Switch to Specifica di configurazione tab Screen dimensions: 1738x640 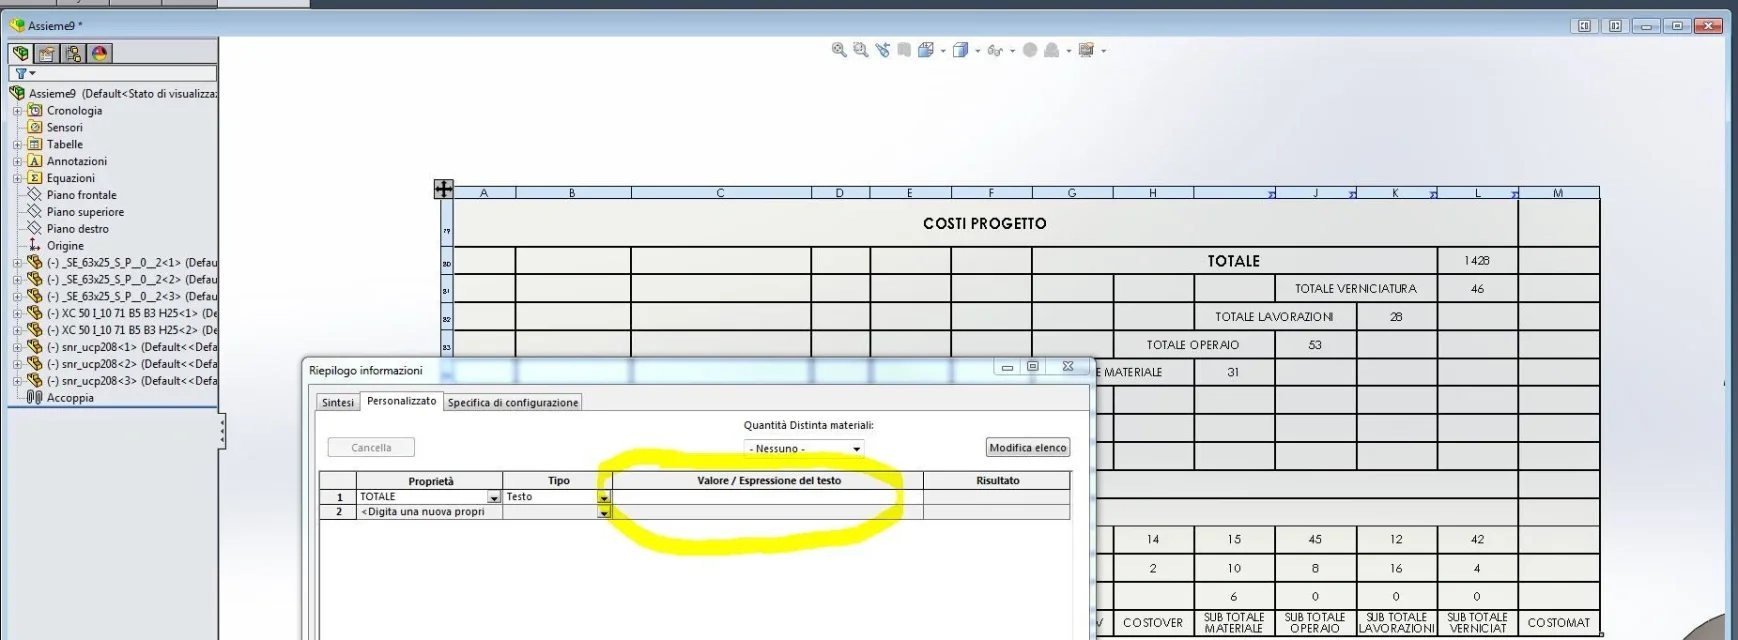point(512,402)
